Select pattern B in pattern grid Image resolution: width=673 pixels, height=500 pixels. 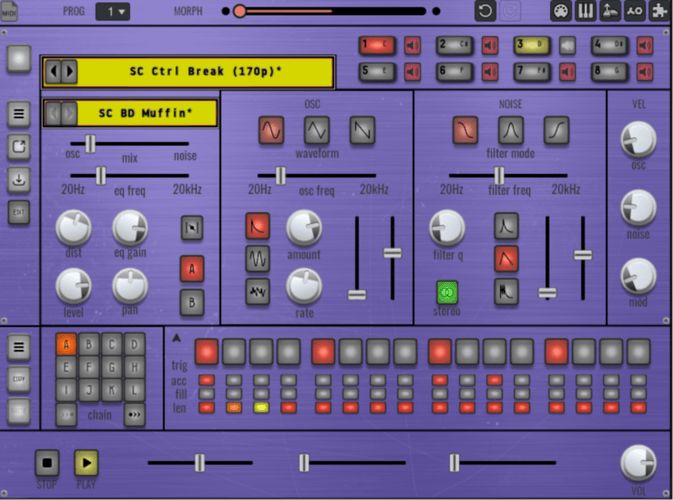click(x=89, y=344)
